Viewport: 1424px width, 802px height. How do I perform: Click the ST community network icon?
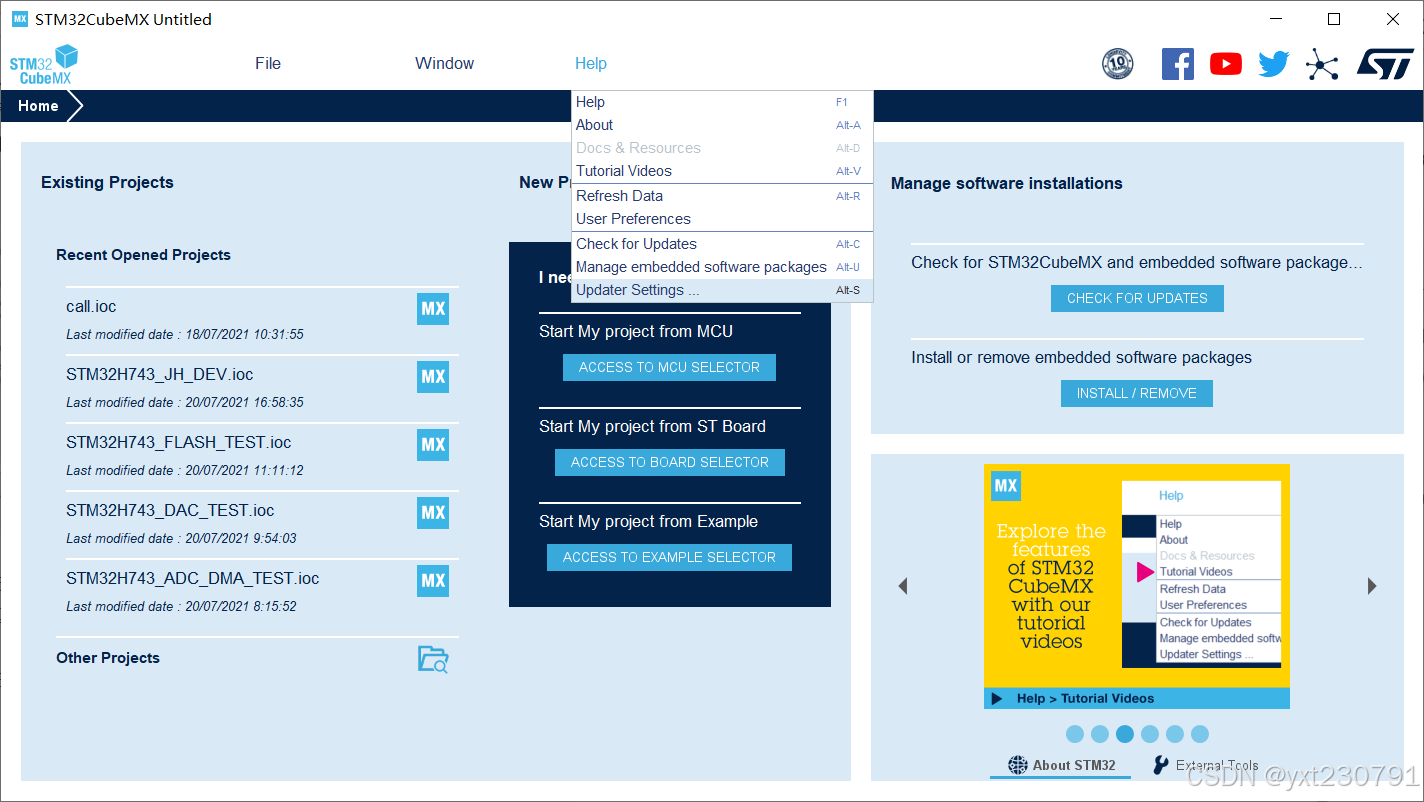click(x=1322, y=65)
